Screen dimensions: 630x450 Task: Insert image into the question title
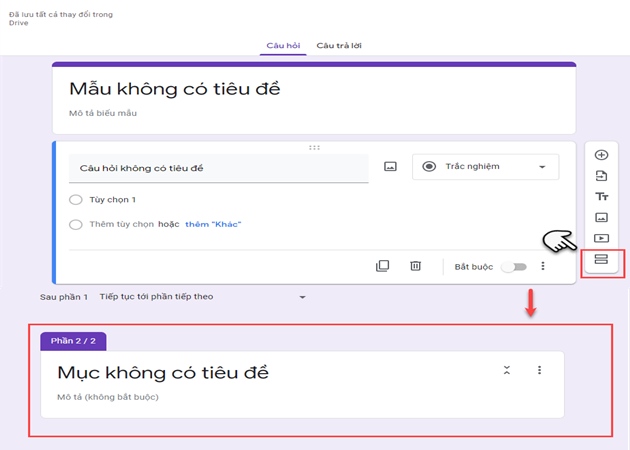tap(390, 166)
